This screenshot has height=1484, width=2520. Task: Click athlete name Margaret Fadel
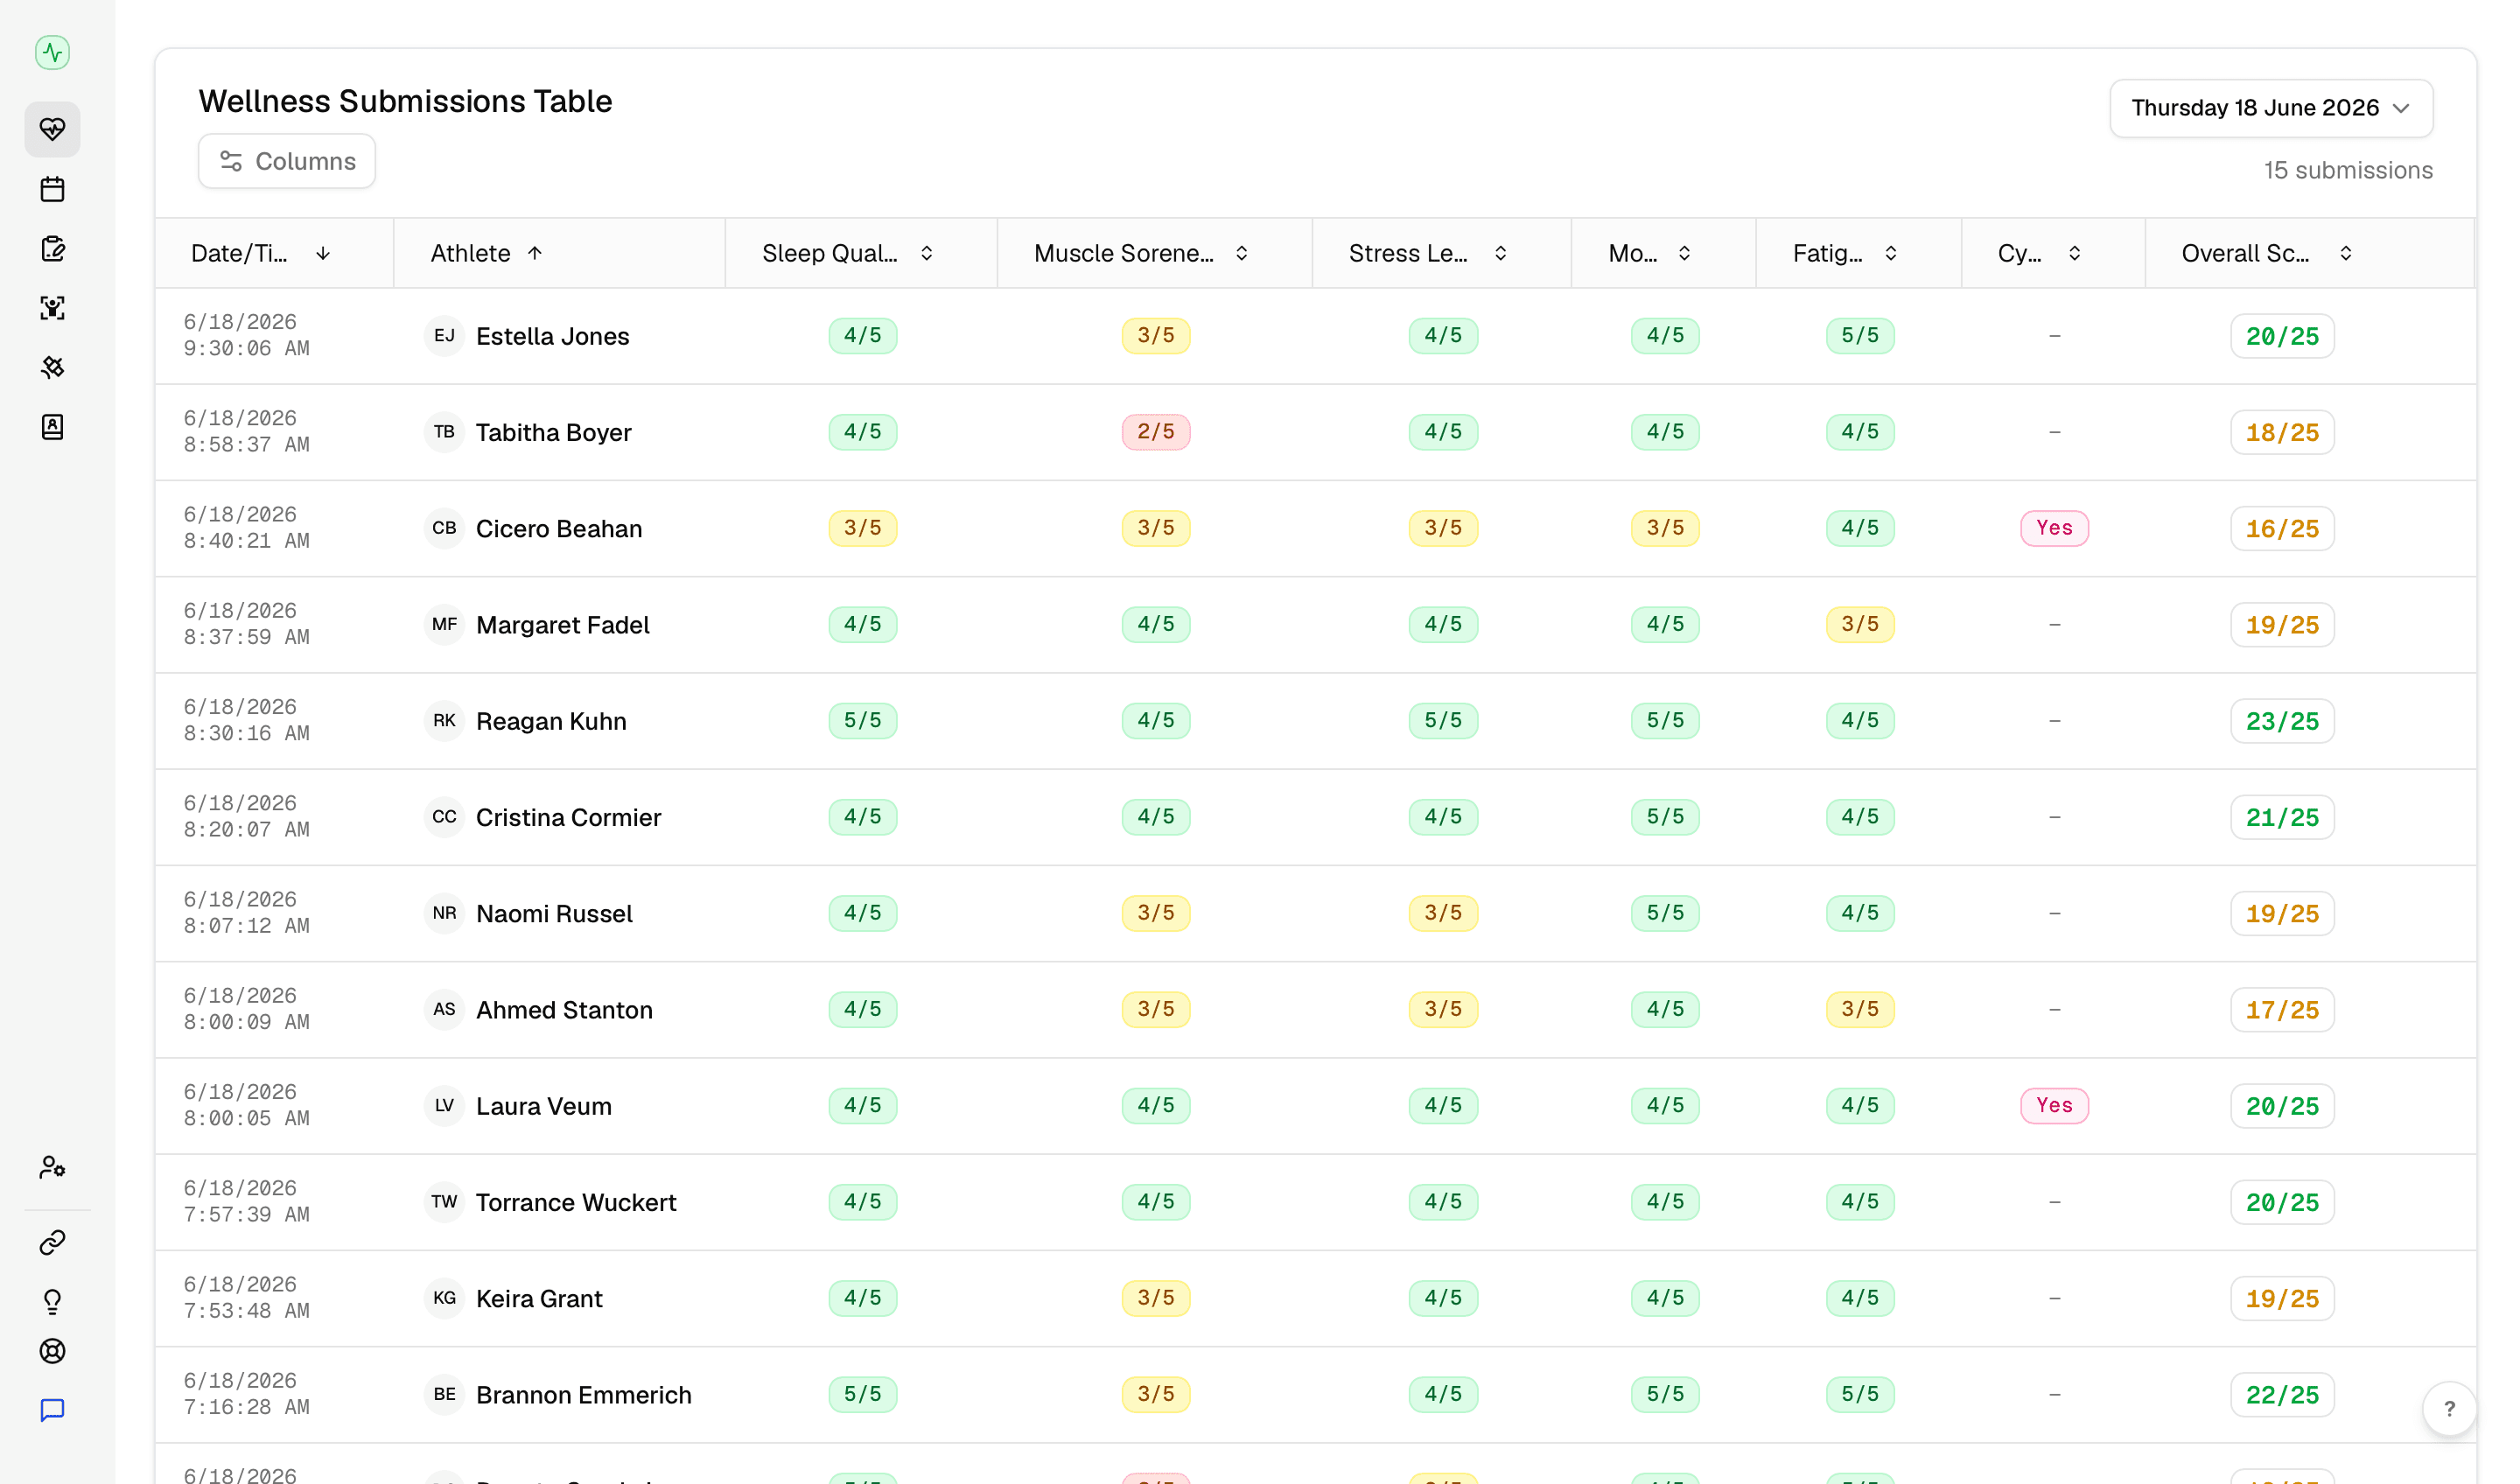563,625
